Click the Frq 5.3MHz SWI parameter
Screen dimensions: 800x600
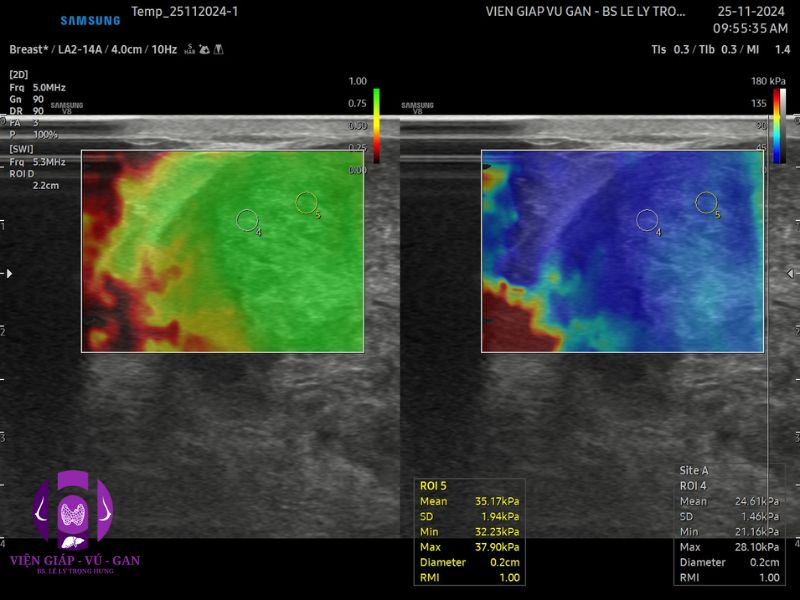37,162
